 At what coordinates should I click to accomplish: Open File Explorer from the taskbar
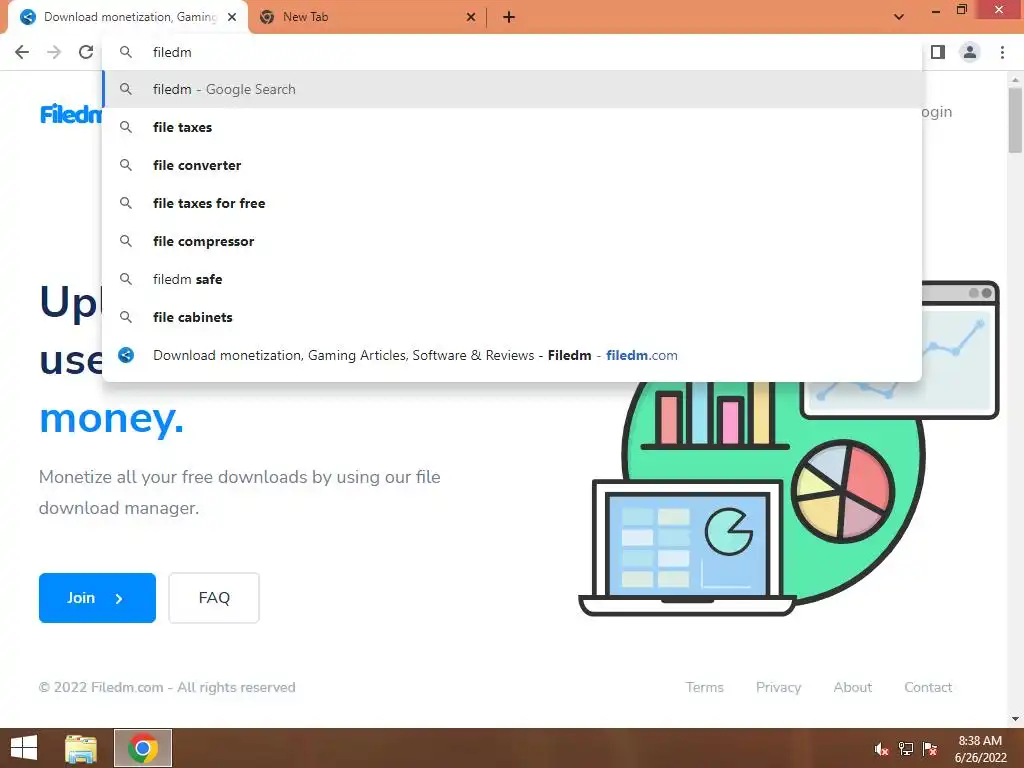pos(81,748)
